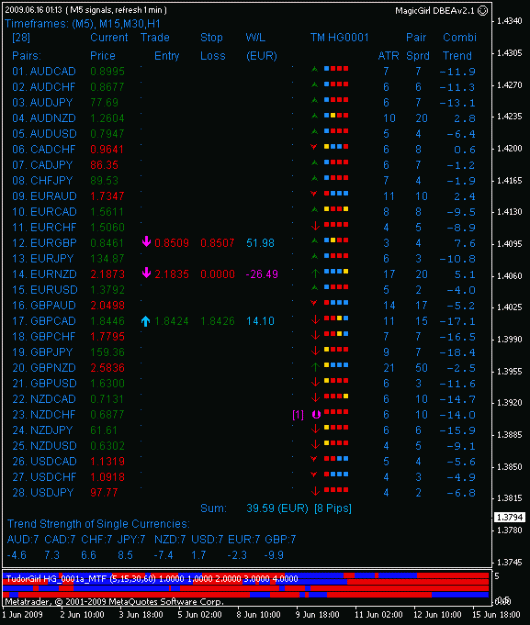Viewport: 530px width, 625px height.
Task: Click the highlighted 1.3794 current price marker
Action: [x=509, y=517]
